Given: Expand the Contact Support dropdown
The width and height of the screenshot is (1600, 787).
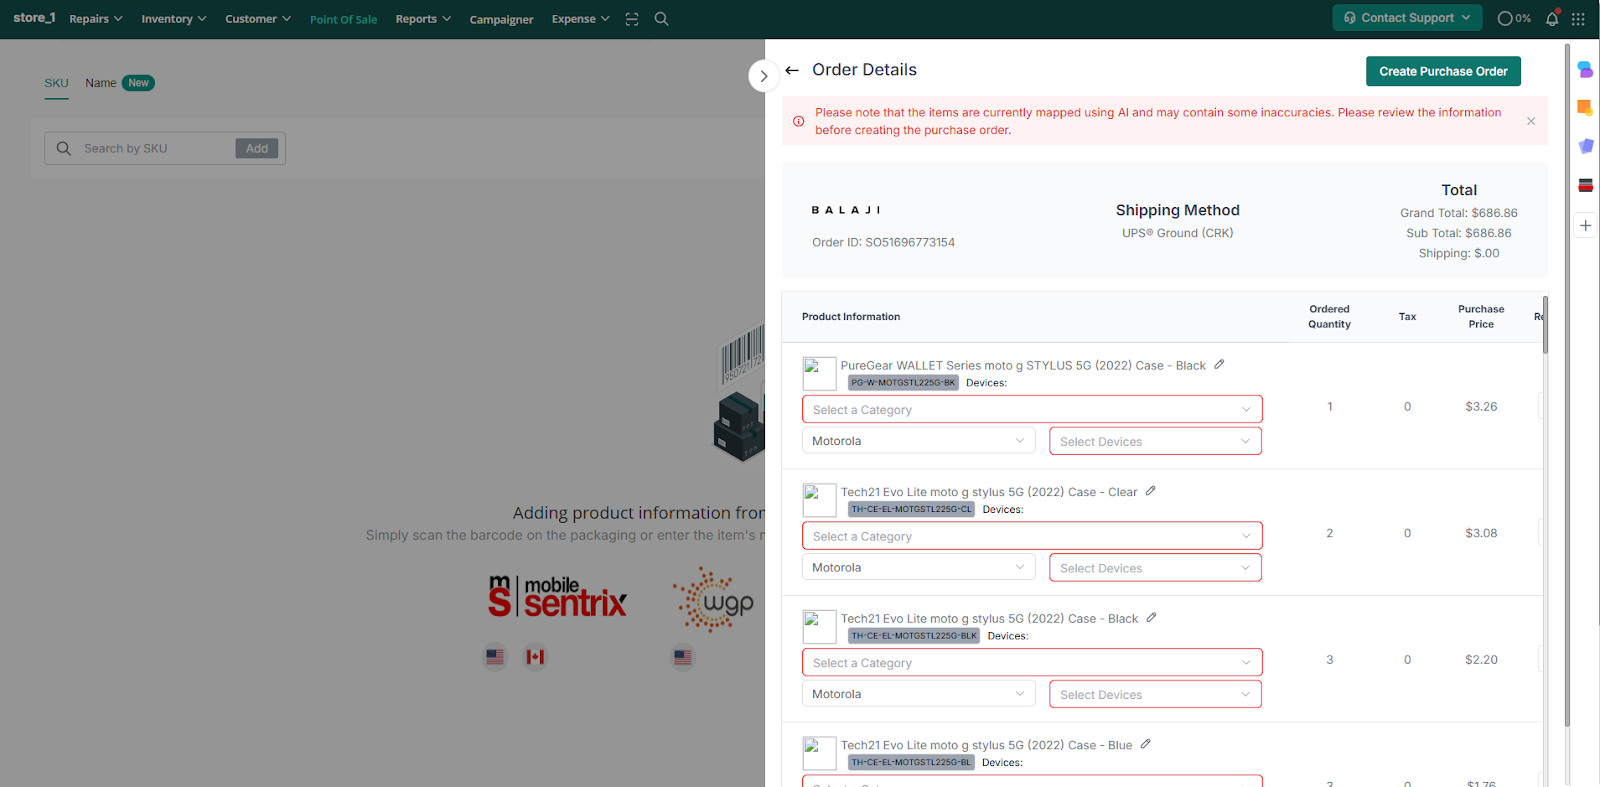Looking at the screenshot, I should [1406, 18].
